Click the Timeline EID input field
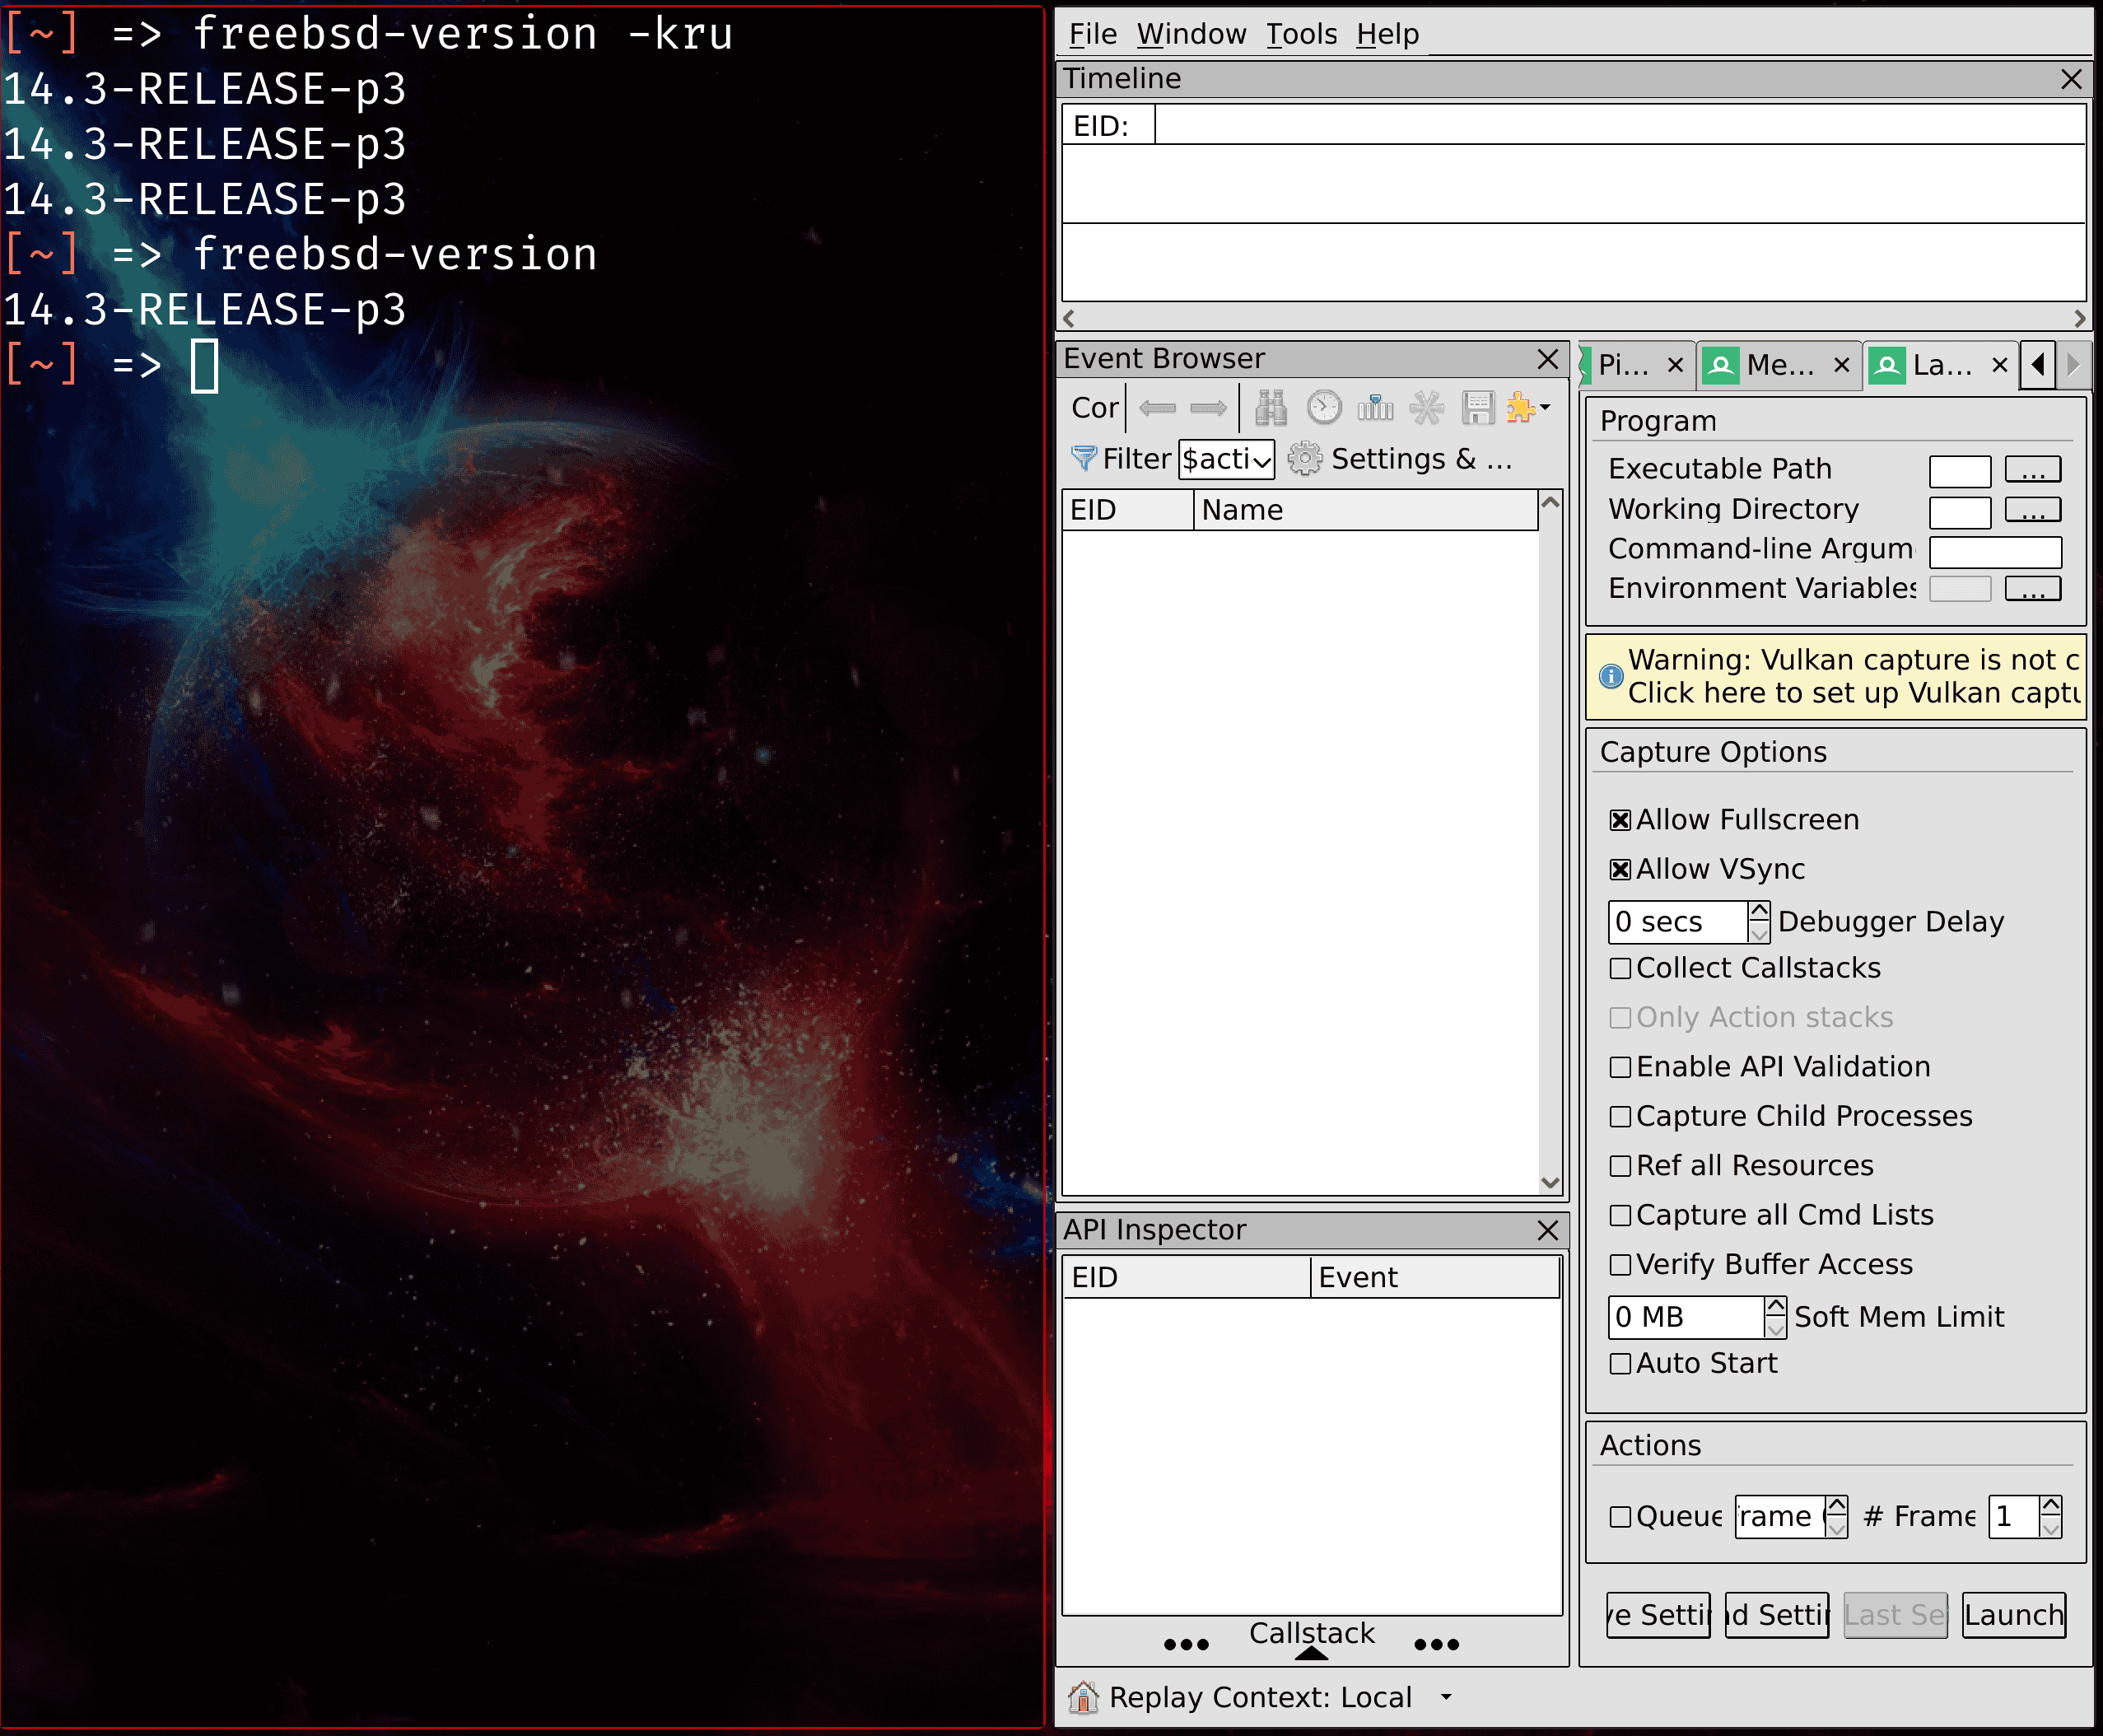2103x1736 pixels. point(1618,126)
